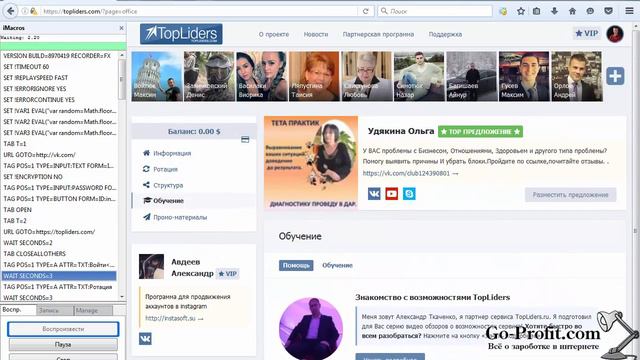
Task: Close the iMacros sidebar
Action: click(x=121, y=28)
